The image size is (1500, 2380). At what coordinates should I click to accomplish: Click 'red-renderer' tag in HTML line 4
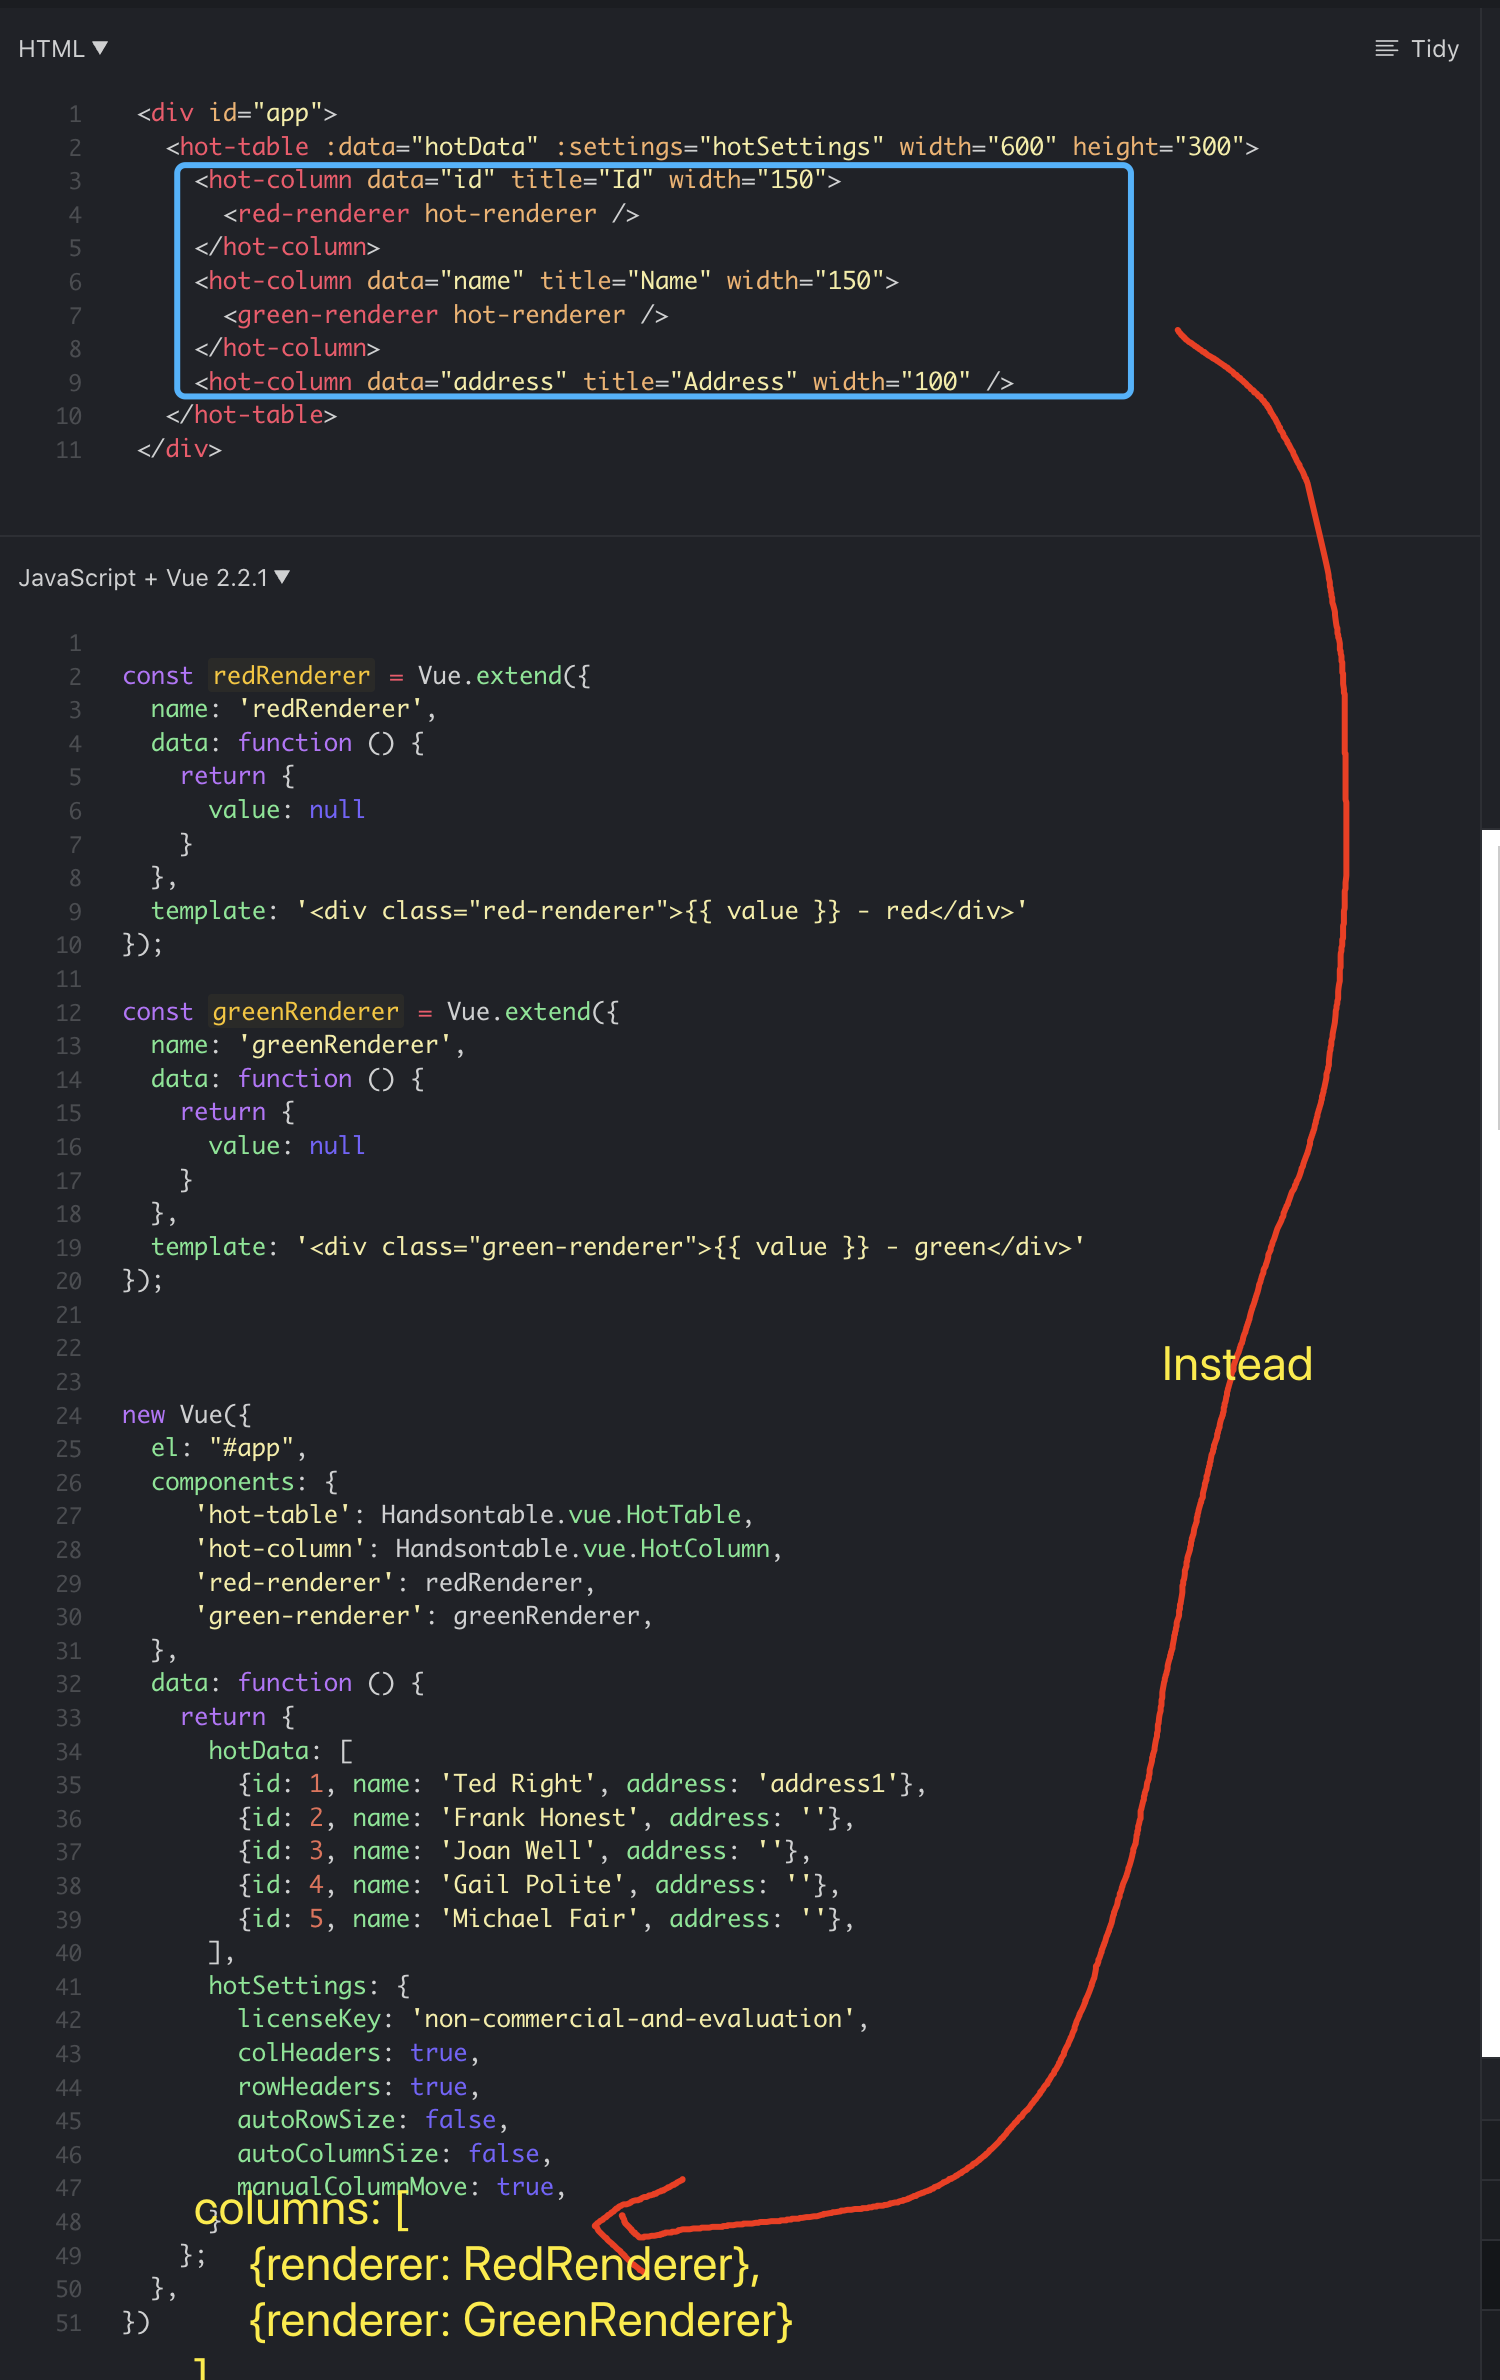323,214
